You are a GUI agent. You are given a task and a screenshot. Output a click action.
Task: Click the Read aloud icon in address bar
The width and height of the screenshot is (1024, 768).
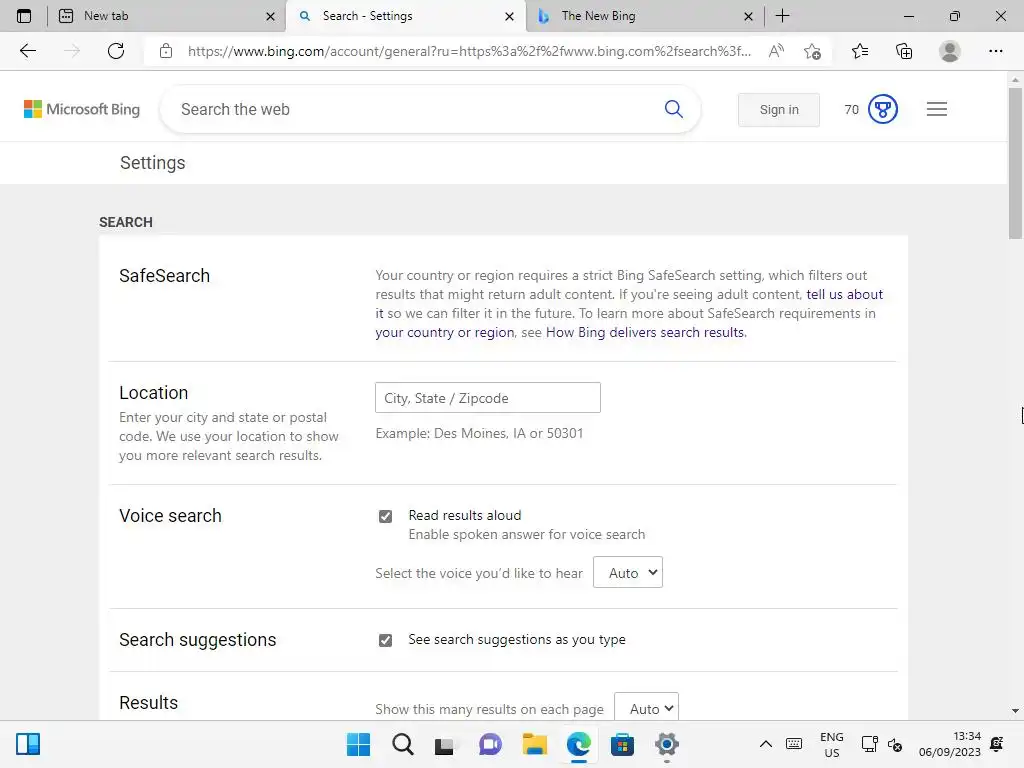(x=776, y=51)
